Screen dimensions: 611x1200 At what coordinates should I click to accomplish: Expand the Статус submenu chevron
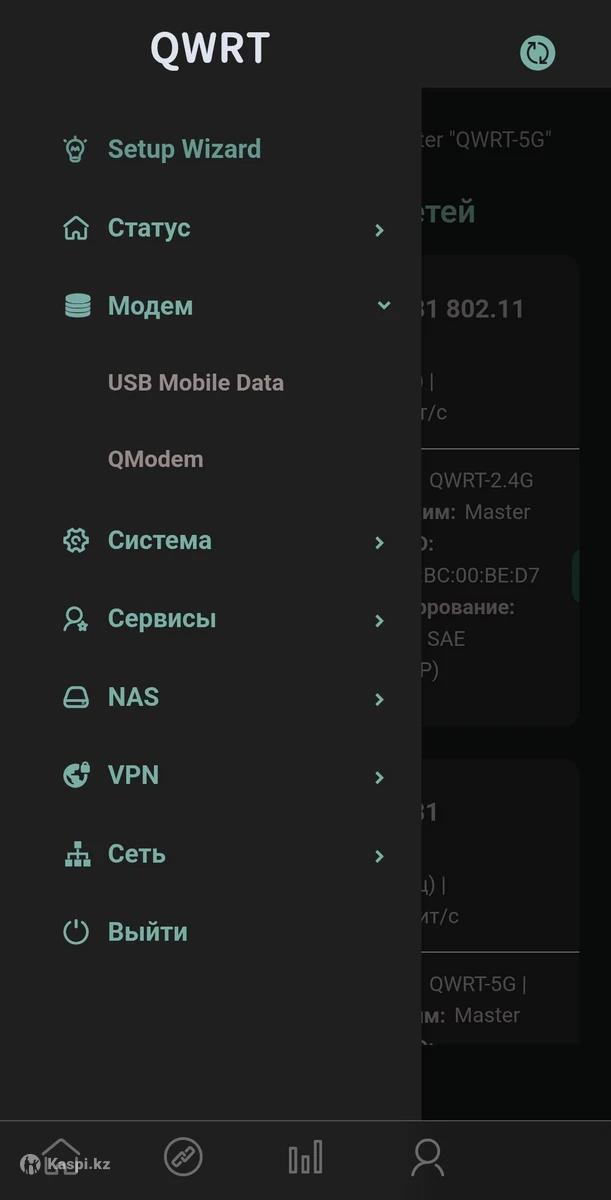379,230
